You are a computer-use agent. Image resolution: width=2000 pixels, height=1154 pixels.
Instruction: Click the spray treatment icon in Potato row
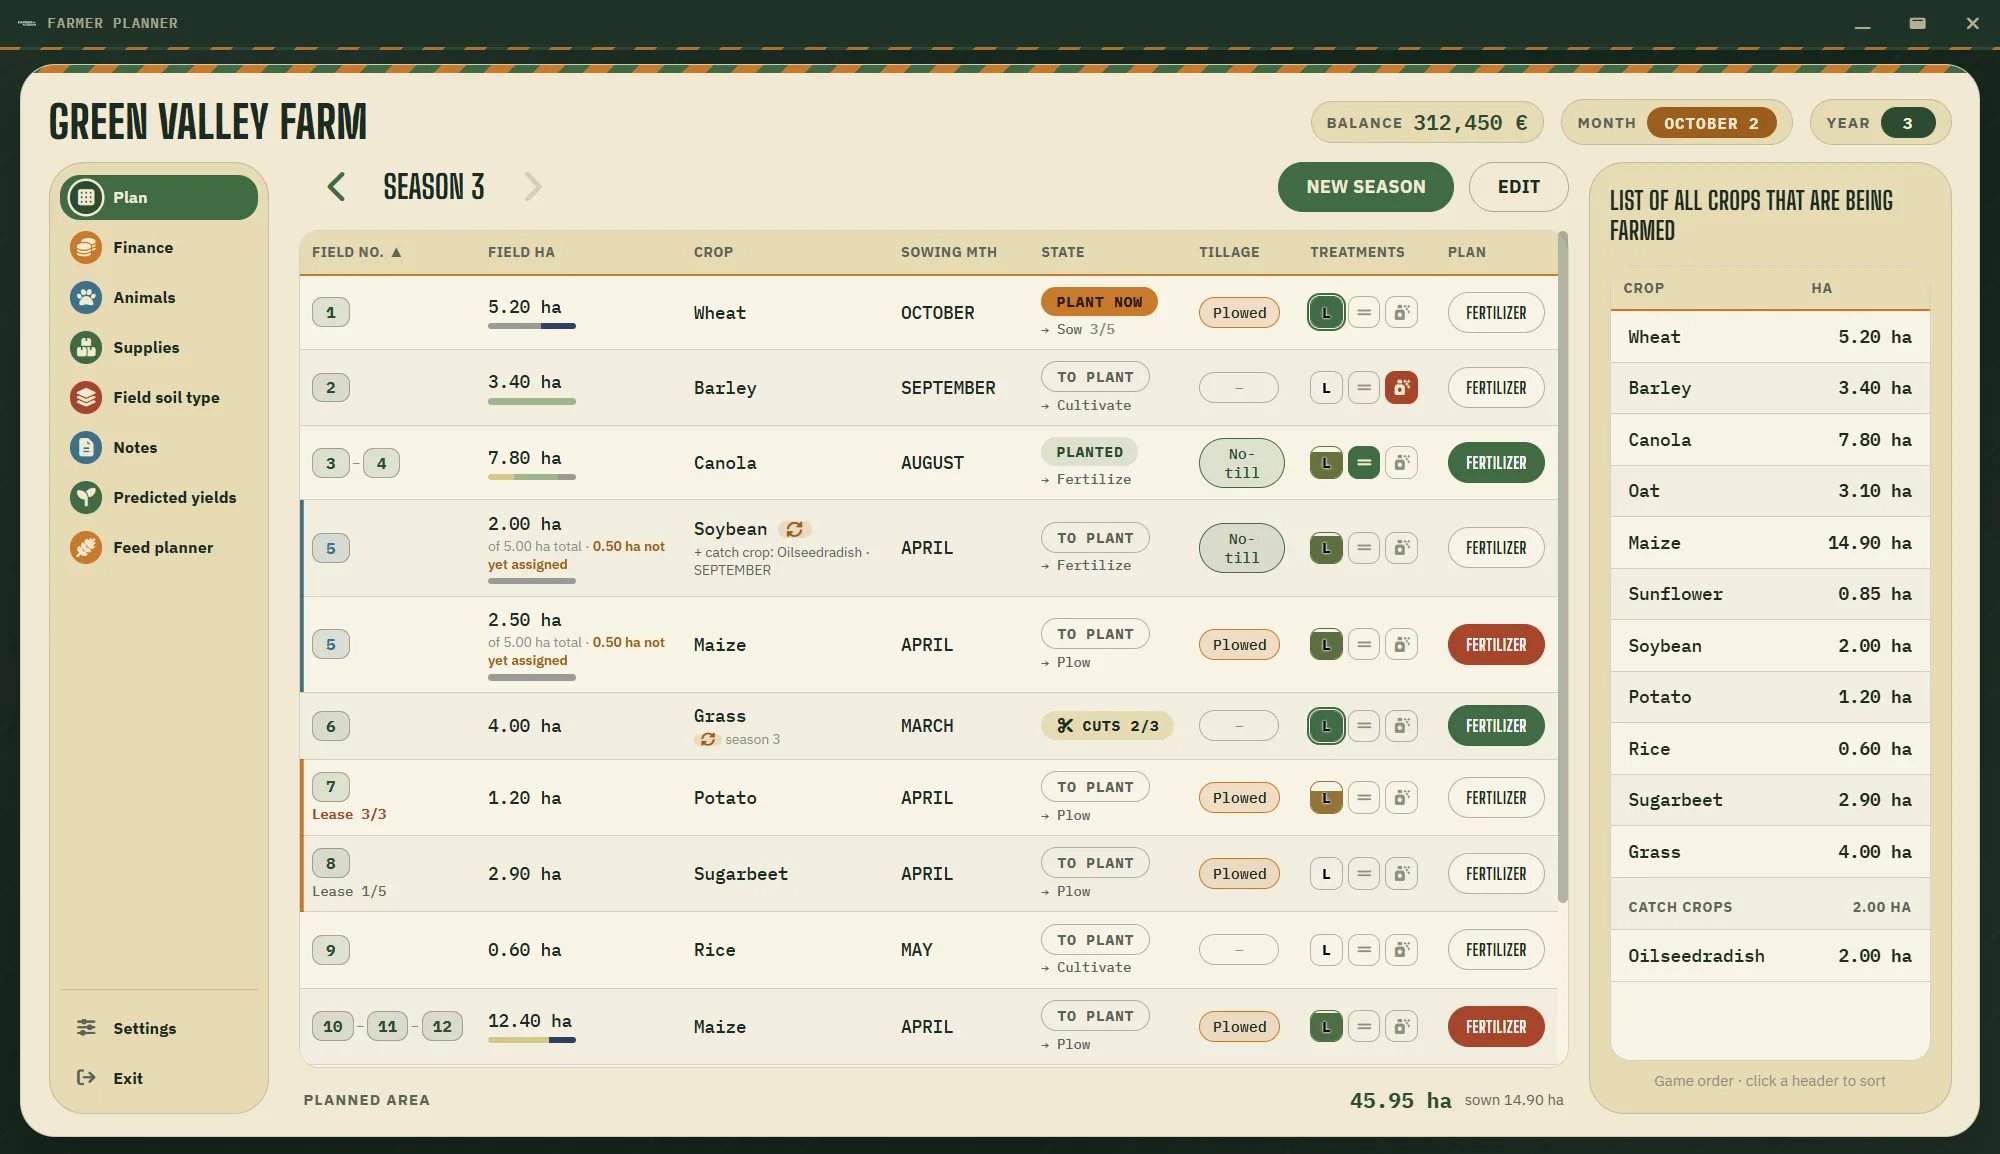click(1401, 798)
